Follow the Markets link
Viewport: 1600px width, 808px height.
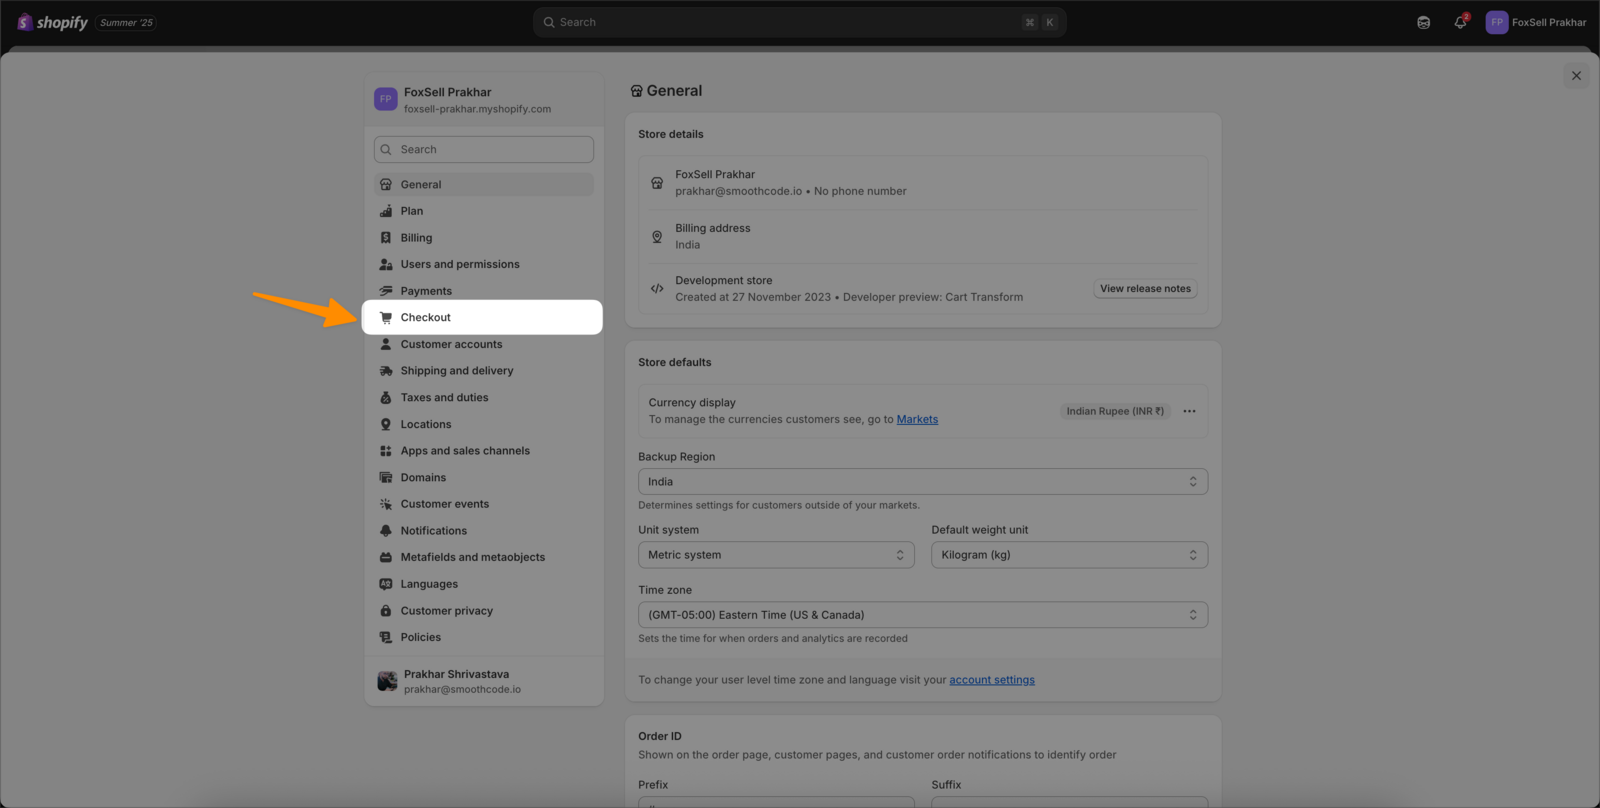coord(917,420)
